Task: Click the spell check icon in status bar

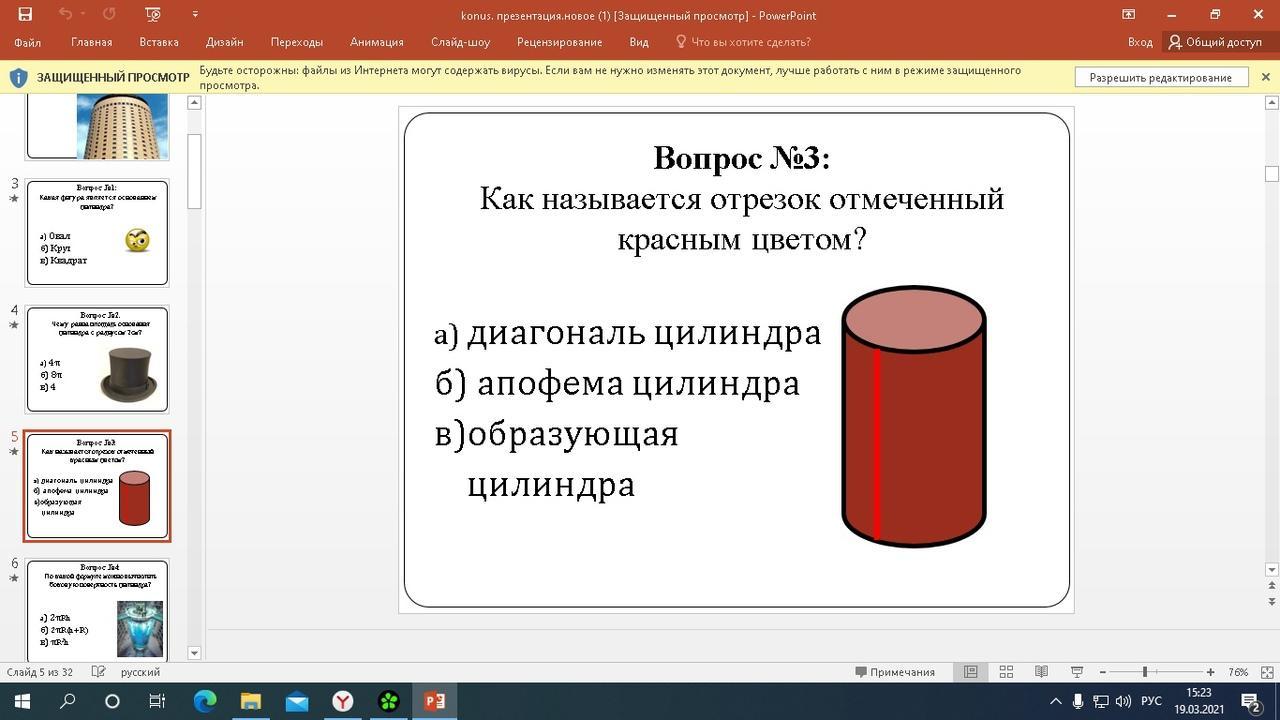Action: click(98, 672)
